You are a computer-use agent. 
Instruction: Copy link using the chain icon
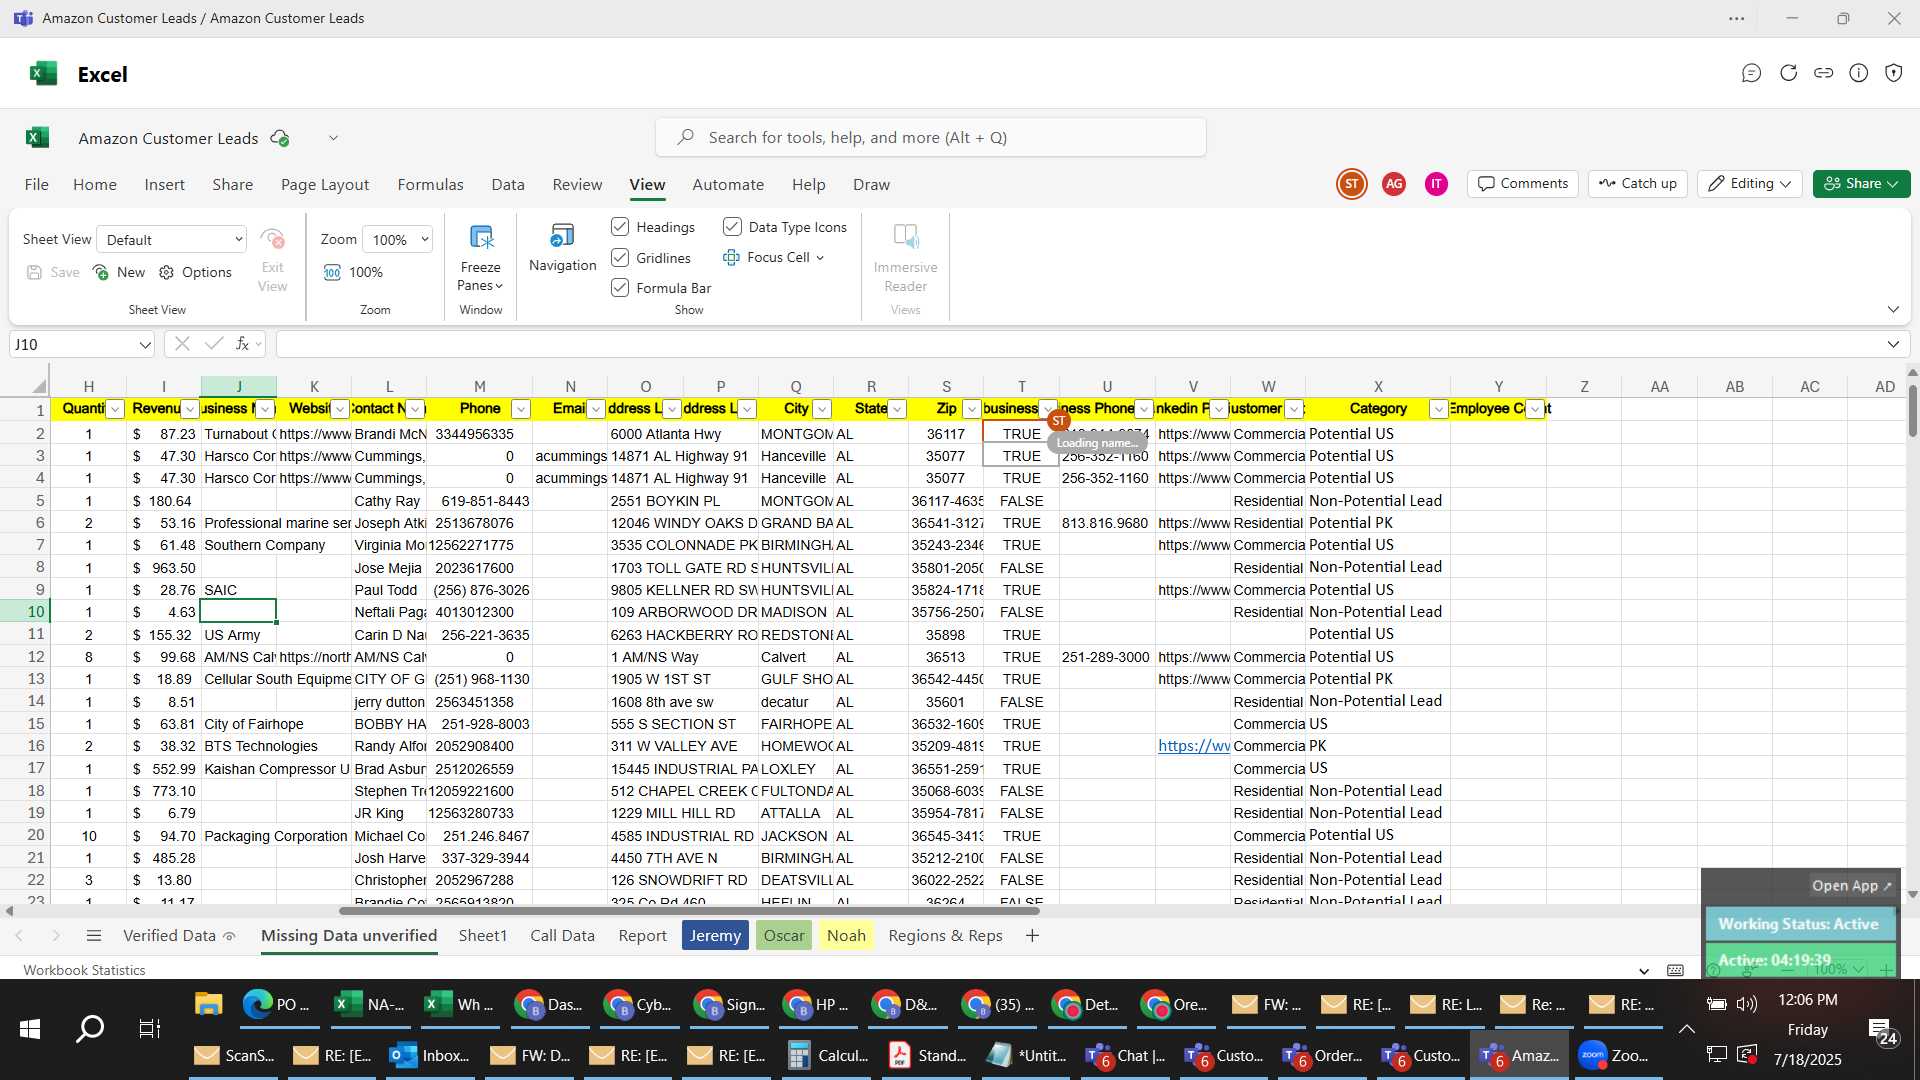1824,73
